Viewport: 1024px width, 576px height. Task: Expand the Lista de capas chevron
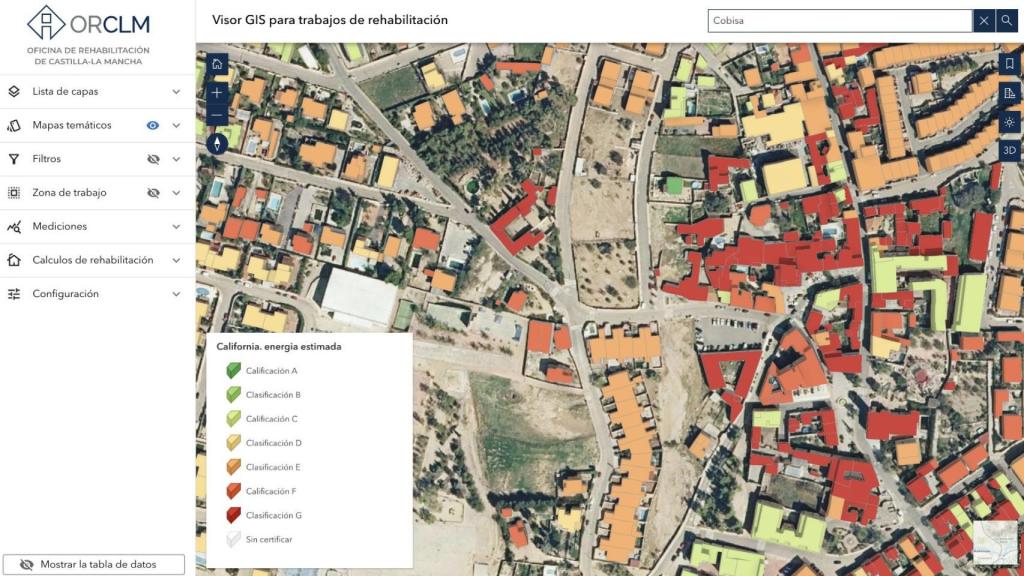pos(176,92)
